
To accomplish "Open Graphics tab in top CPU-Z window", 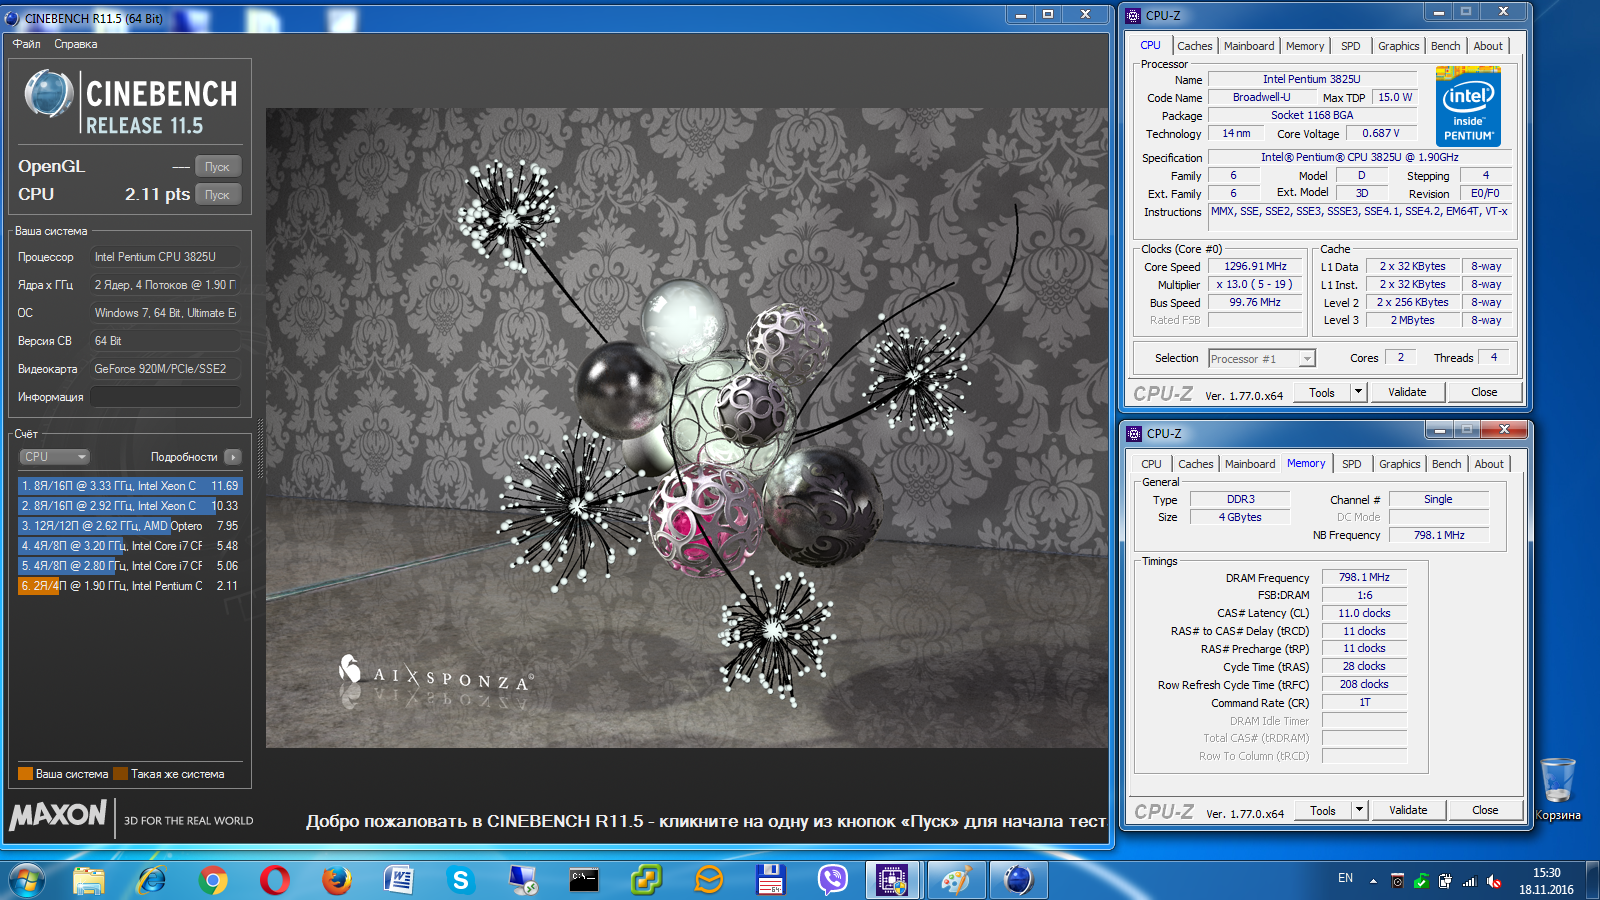I will [1398, 46].
